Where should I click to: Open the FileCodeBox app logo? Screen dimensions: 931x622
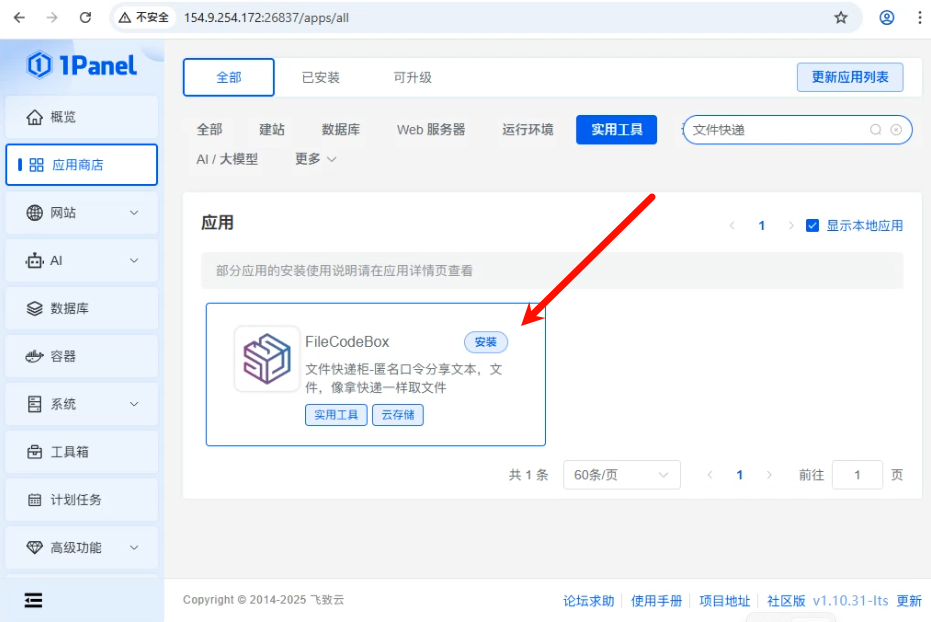pos(267,358)
